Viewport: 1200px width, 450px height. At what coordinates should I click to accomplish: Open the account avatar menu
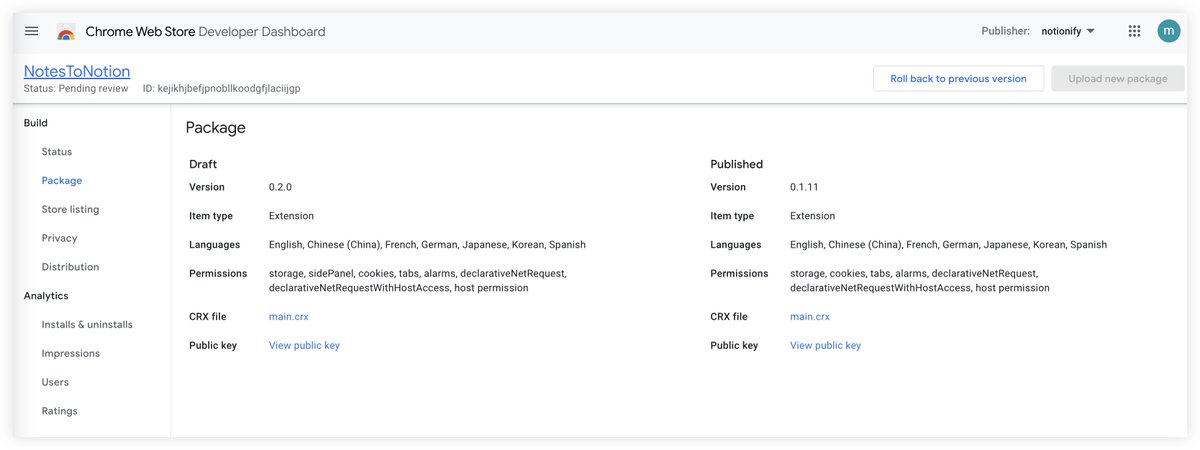pyautogui.click(x=1169, y=31)
